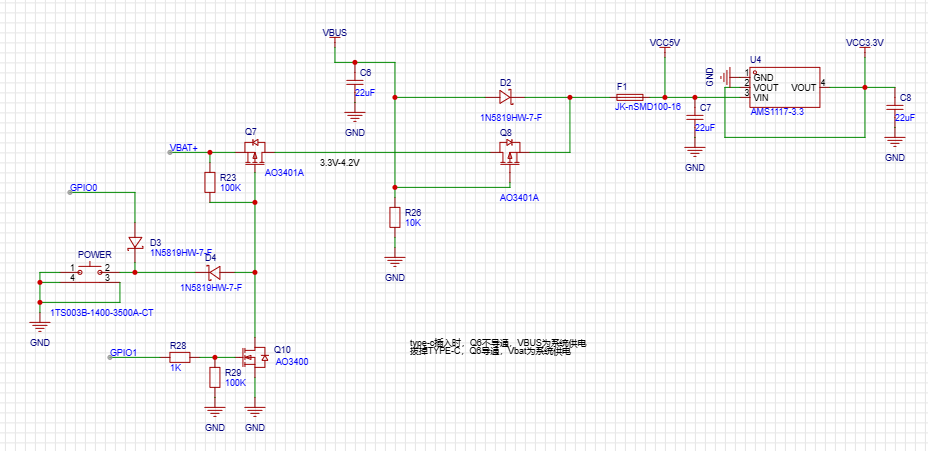Select the 1N5819HW-7-F label under D2
The height and width of the screenshot is (451, 928).
511,118
